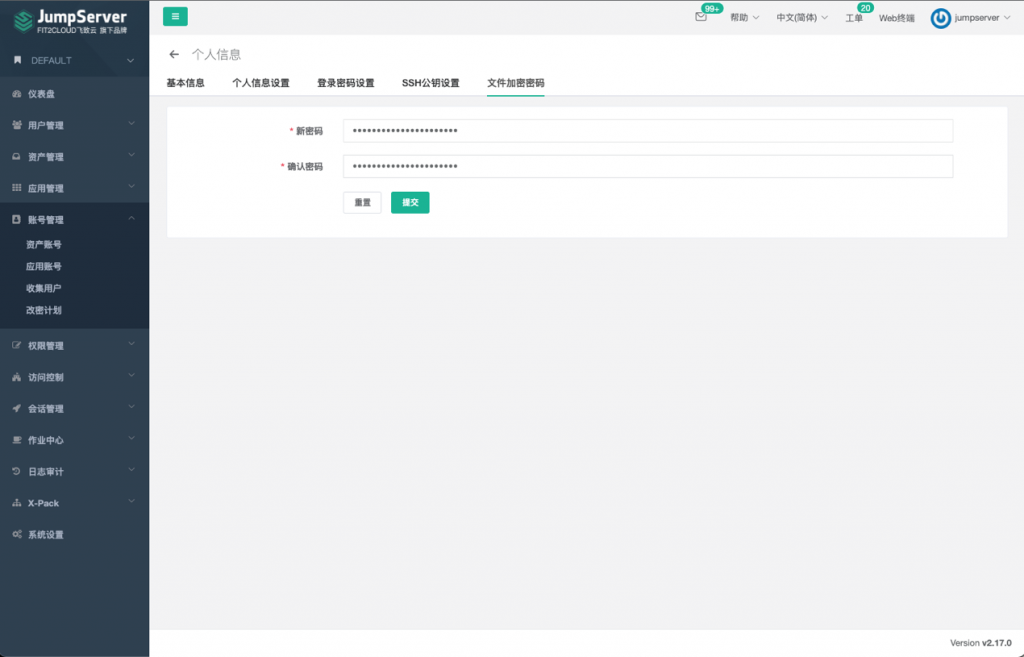
Task: Click the 仪表盘 dashboard icon
Action: 16,94
